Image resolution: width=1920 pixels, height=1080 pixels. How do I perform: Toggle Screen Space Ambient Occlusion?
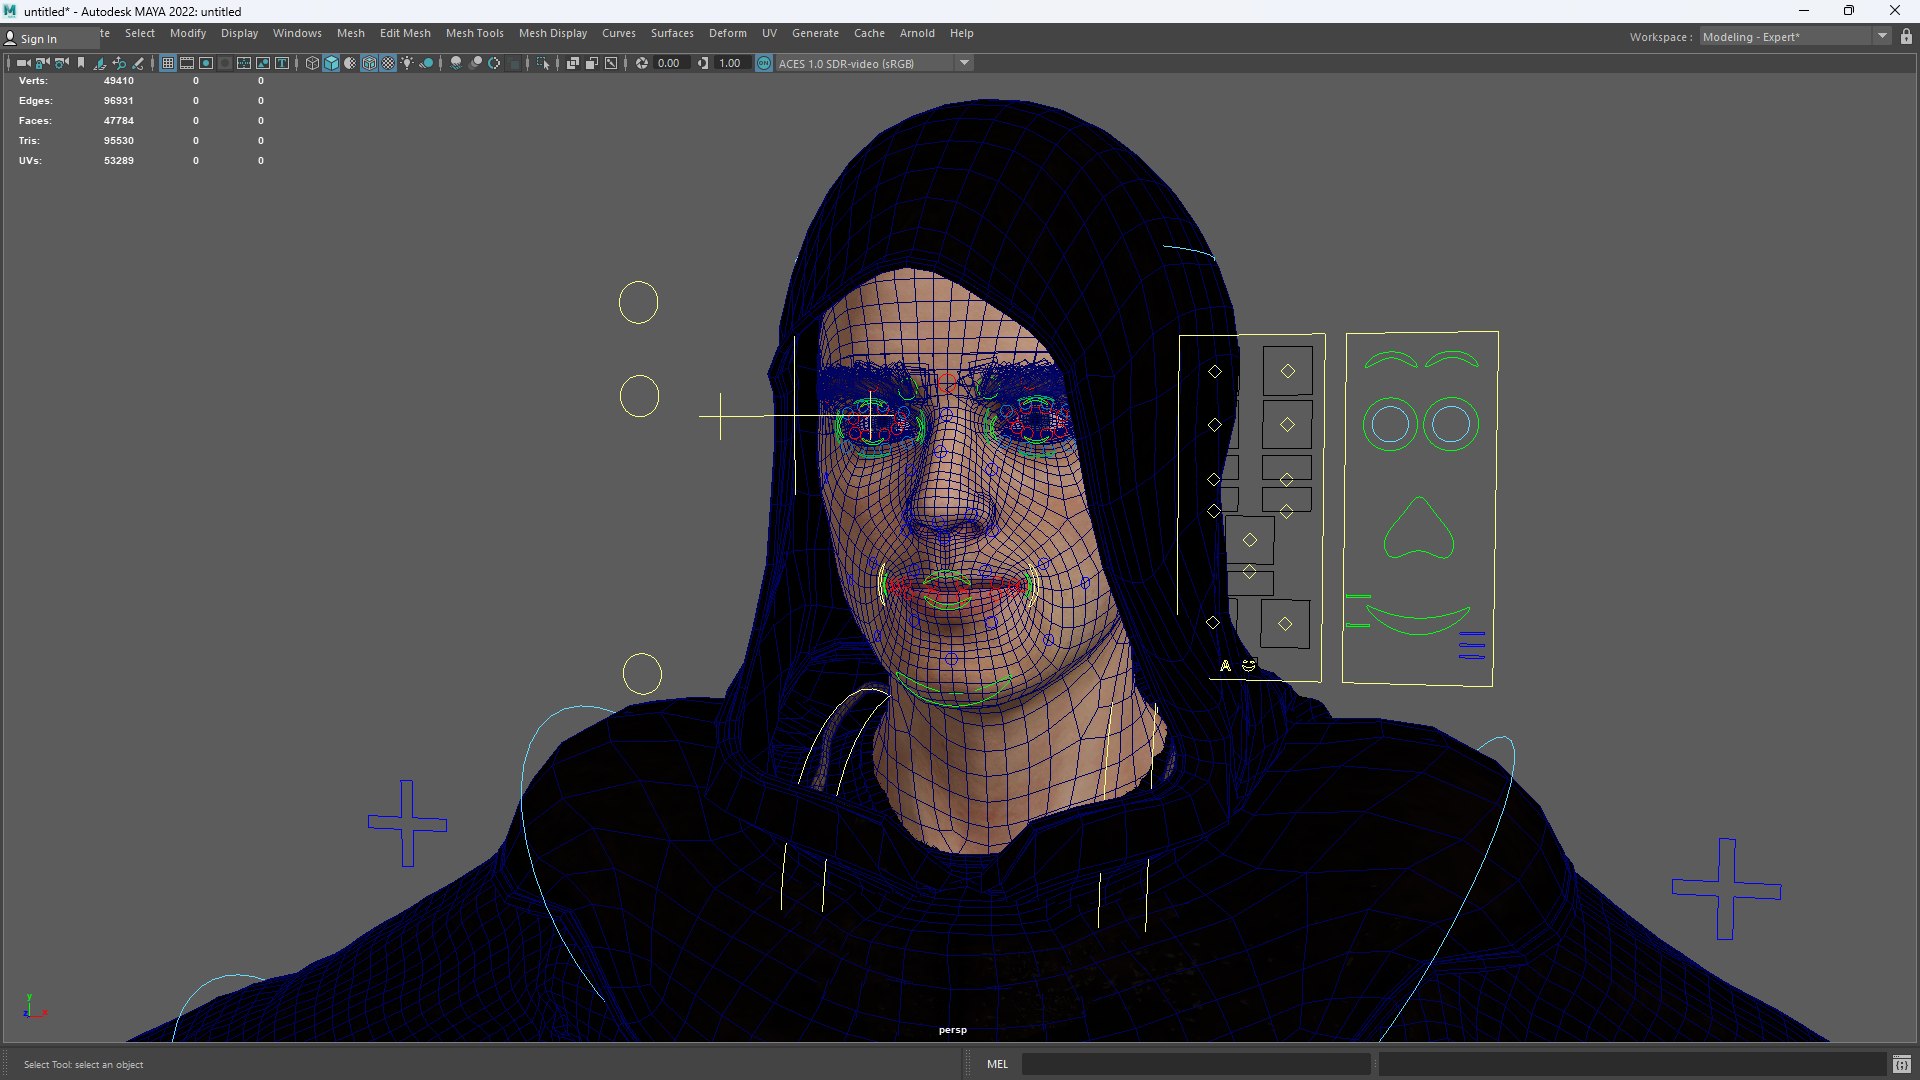click(x=456, y=63)
